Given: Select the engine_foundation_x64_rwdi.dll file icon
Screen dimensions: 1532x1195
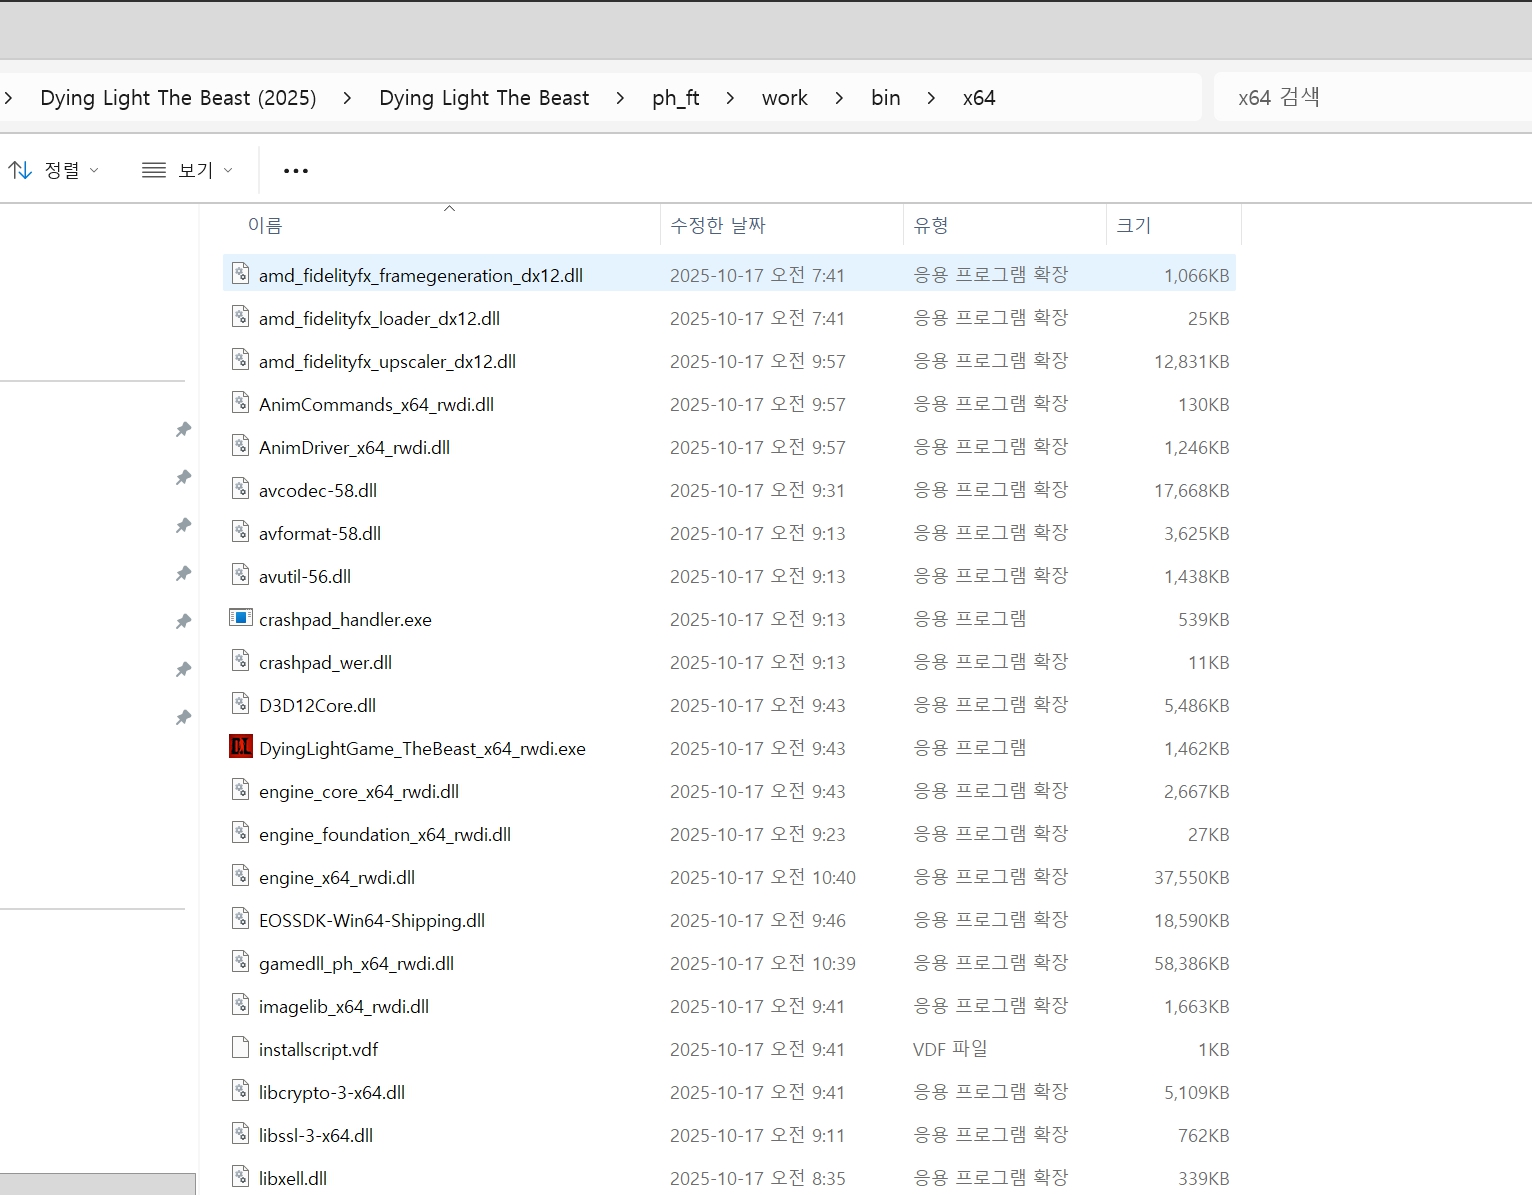Looking at the screenshot, I should [240, 833].
